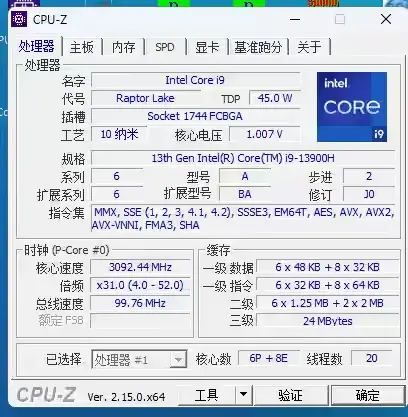Click the core count 6P + 8E
Viewport: 408px width, 417px height.
269,358
